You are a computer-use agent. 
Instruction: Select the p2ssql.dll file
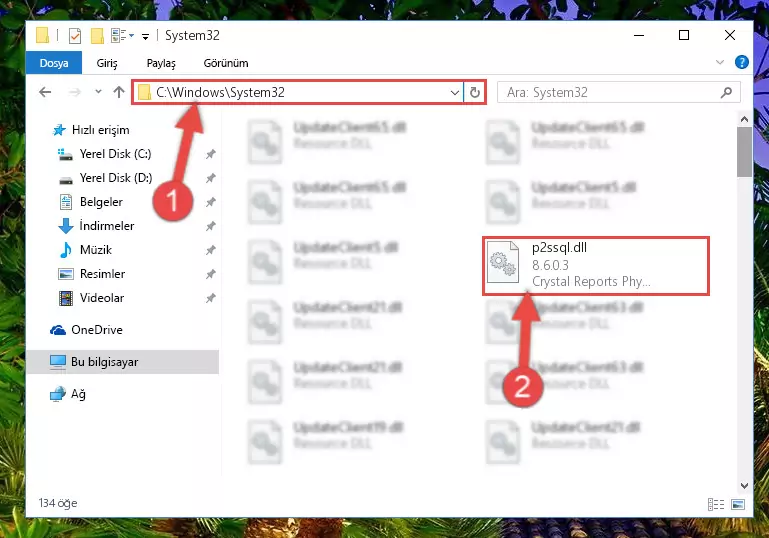(596, 265)
